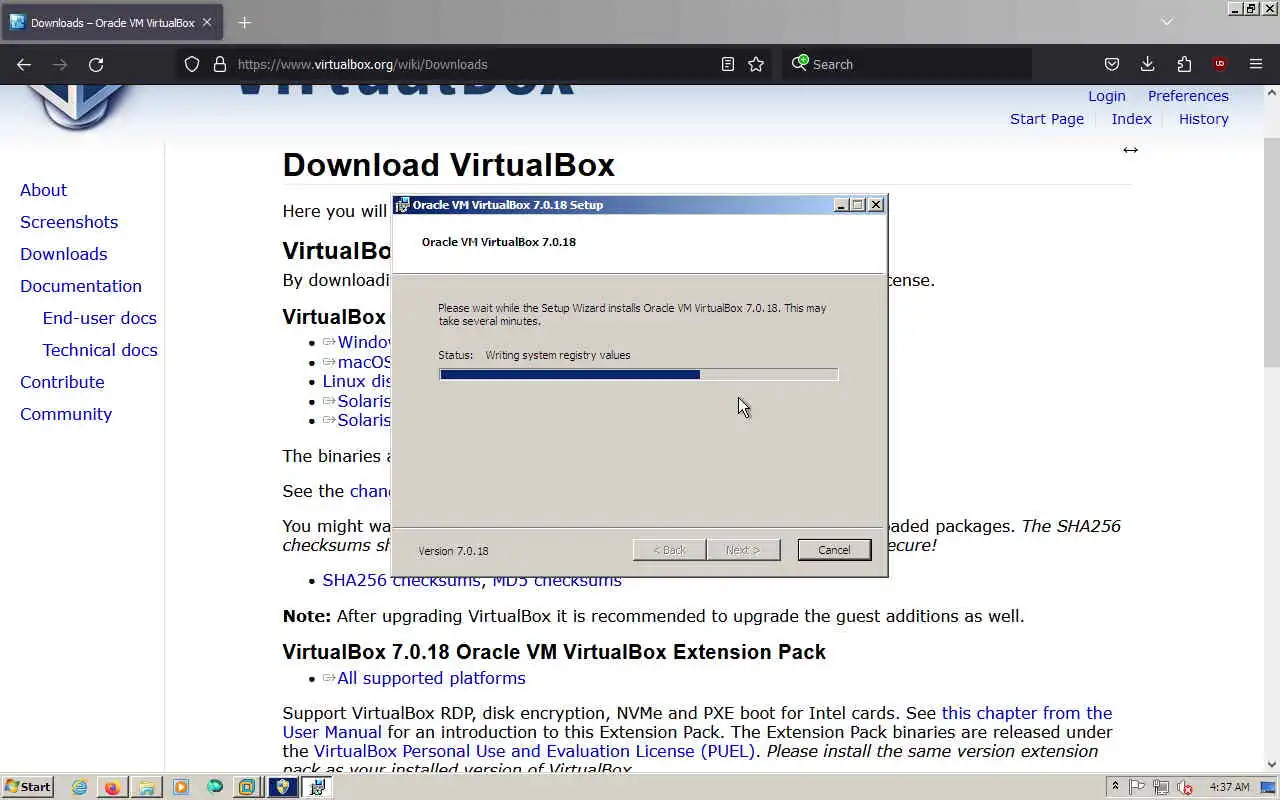Click the page vertical scrollbar thumb
This screenshot has height=800, width=1280.
click(x=1272, y=252)
